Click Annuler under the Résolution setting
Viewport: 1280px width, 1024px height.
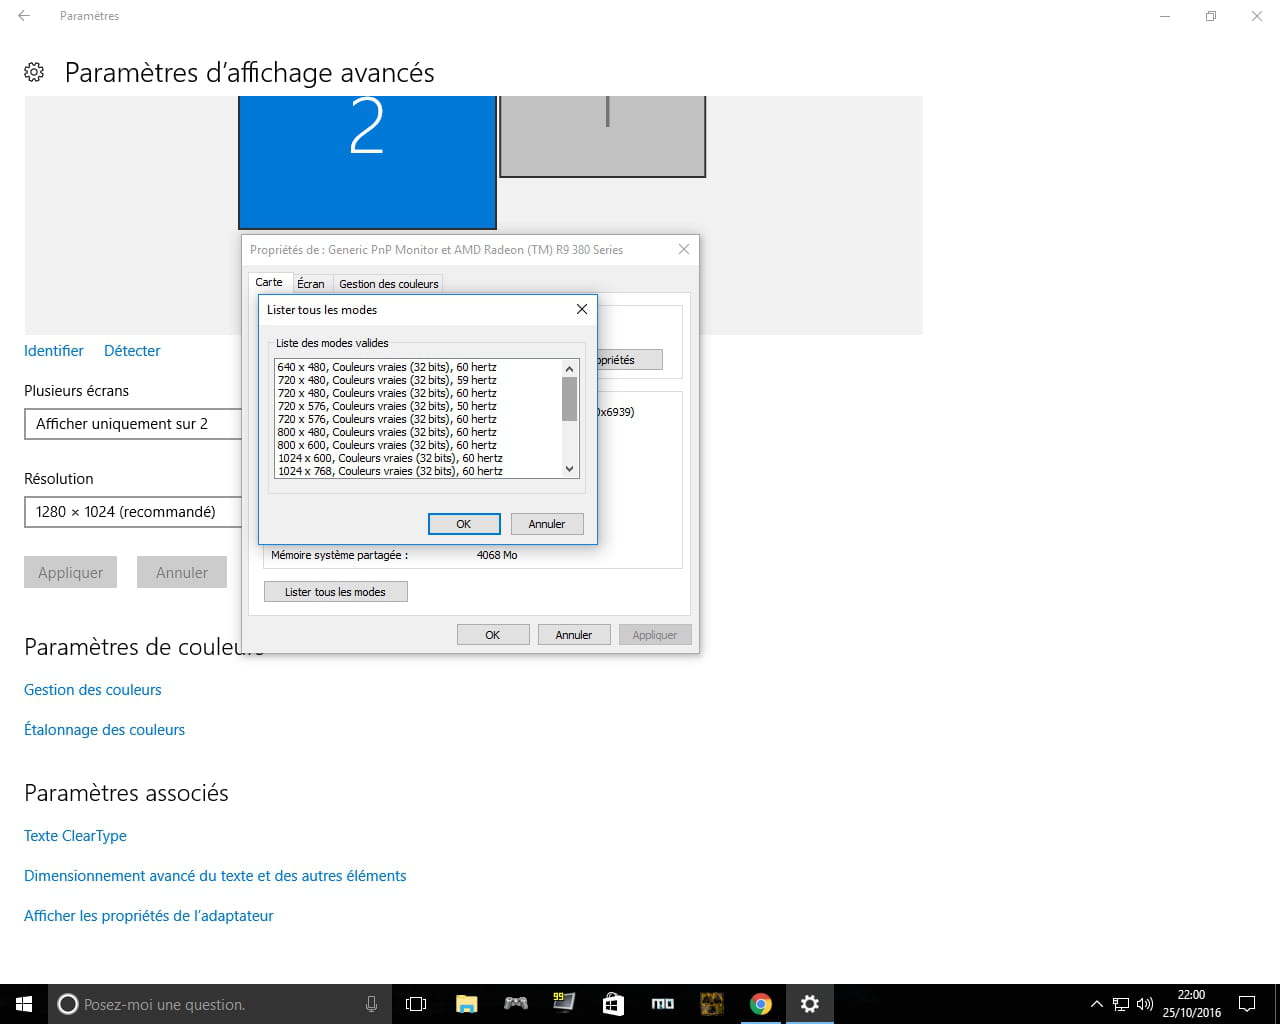click(x=182, y=572)
